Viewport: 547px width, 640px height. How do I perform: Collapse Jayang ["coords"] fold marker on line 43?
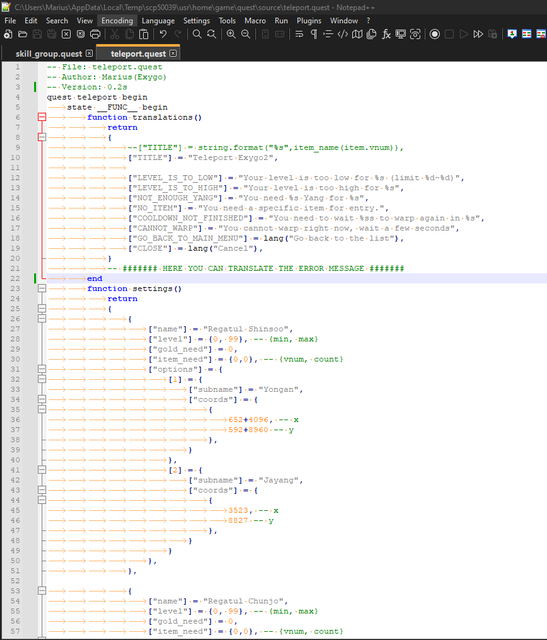click(42, 490)
